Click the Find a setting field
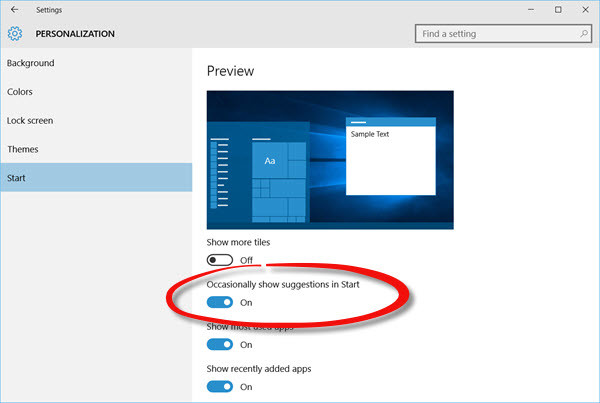600x403 pixels. point(503,34)
